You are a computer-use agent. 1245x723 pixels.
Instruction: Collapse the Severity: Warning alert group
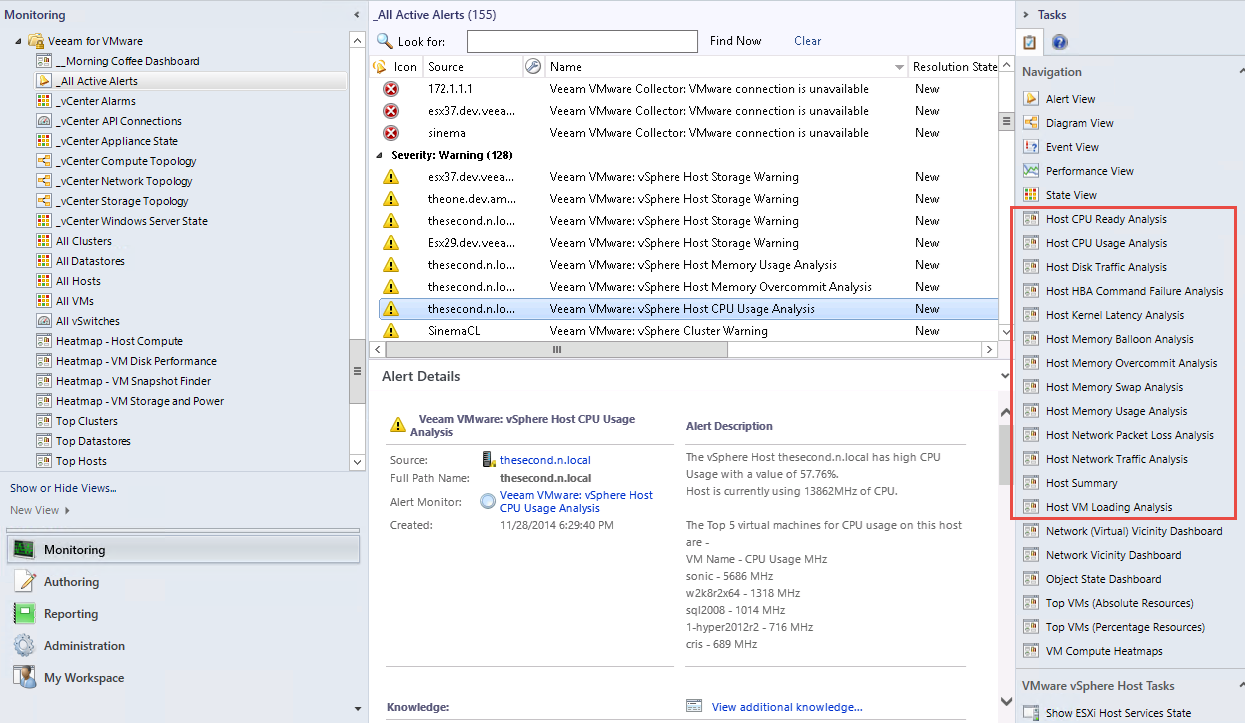380,156
